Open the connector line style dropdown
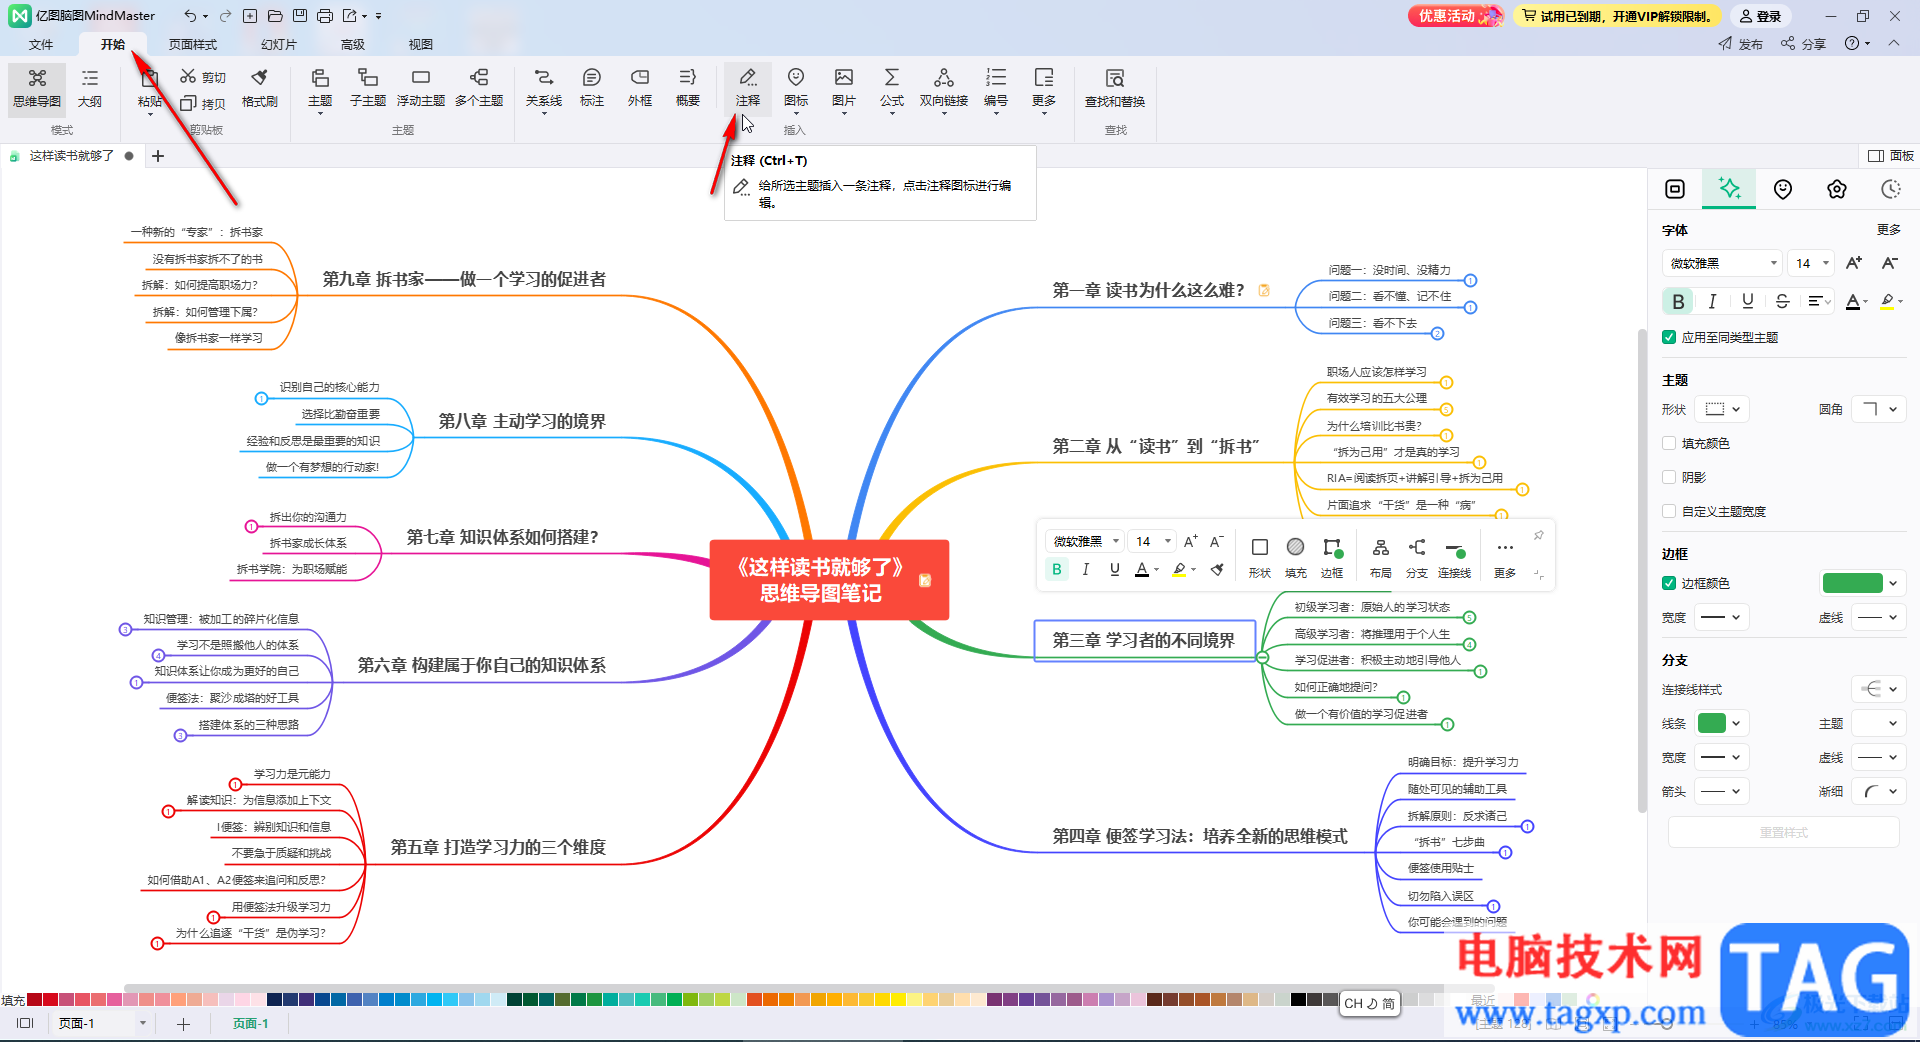 pyautogui.click(x=1879, y=689)
